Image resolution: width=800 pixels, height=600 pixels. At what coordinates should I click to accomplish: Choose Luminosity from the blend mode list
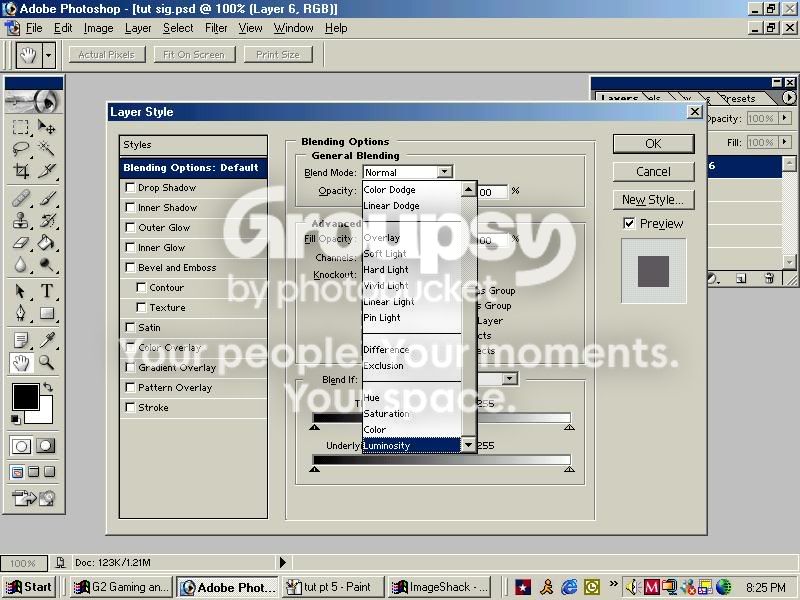click(412, 445)
